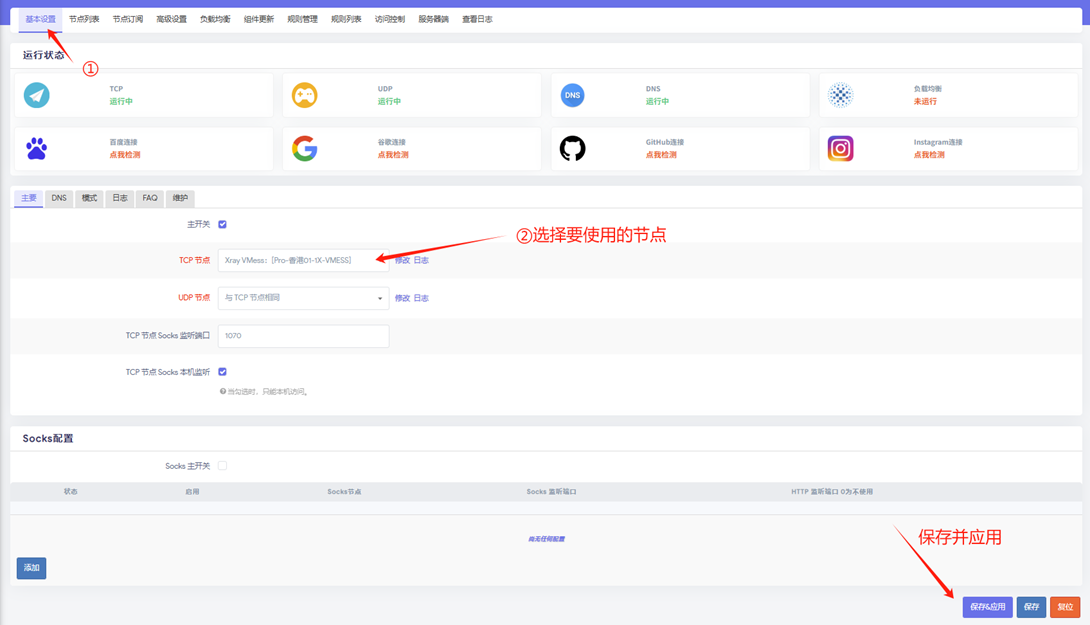Click the Baidu paw connection icon

pos(37,149)
